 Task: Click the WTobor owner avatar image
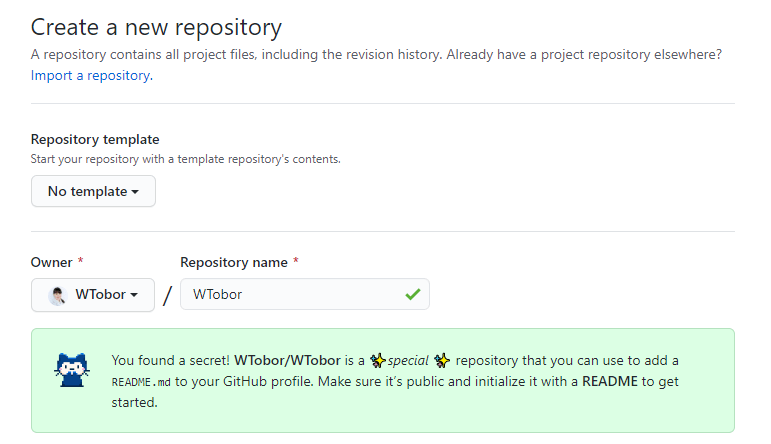[x=58, y=295]
